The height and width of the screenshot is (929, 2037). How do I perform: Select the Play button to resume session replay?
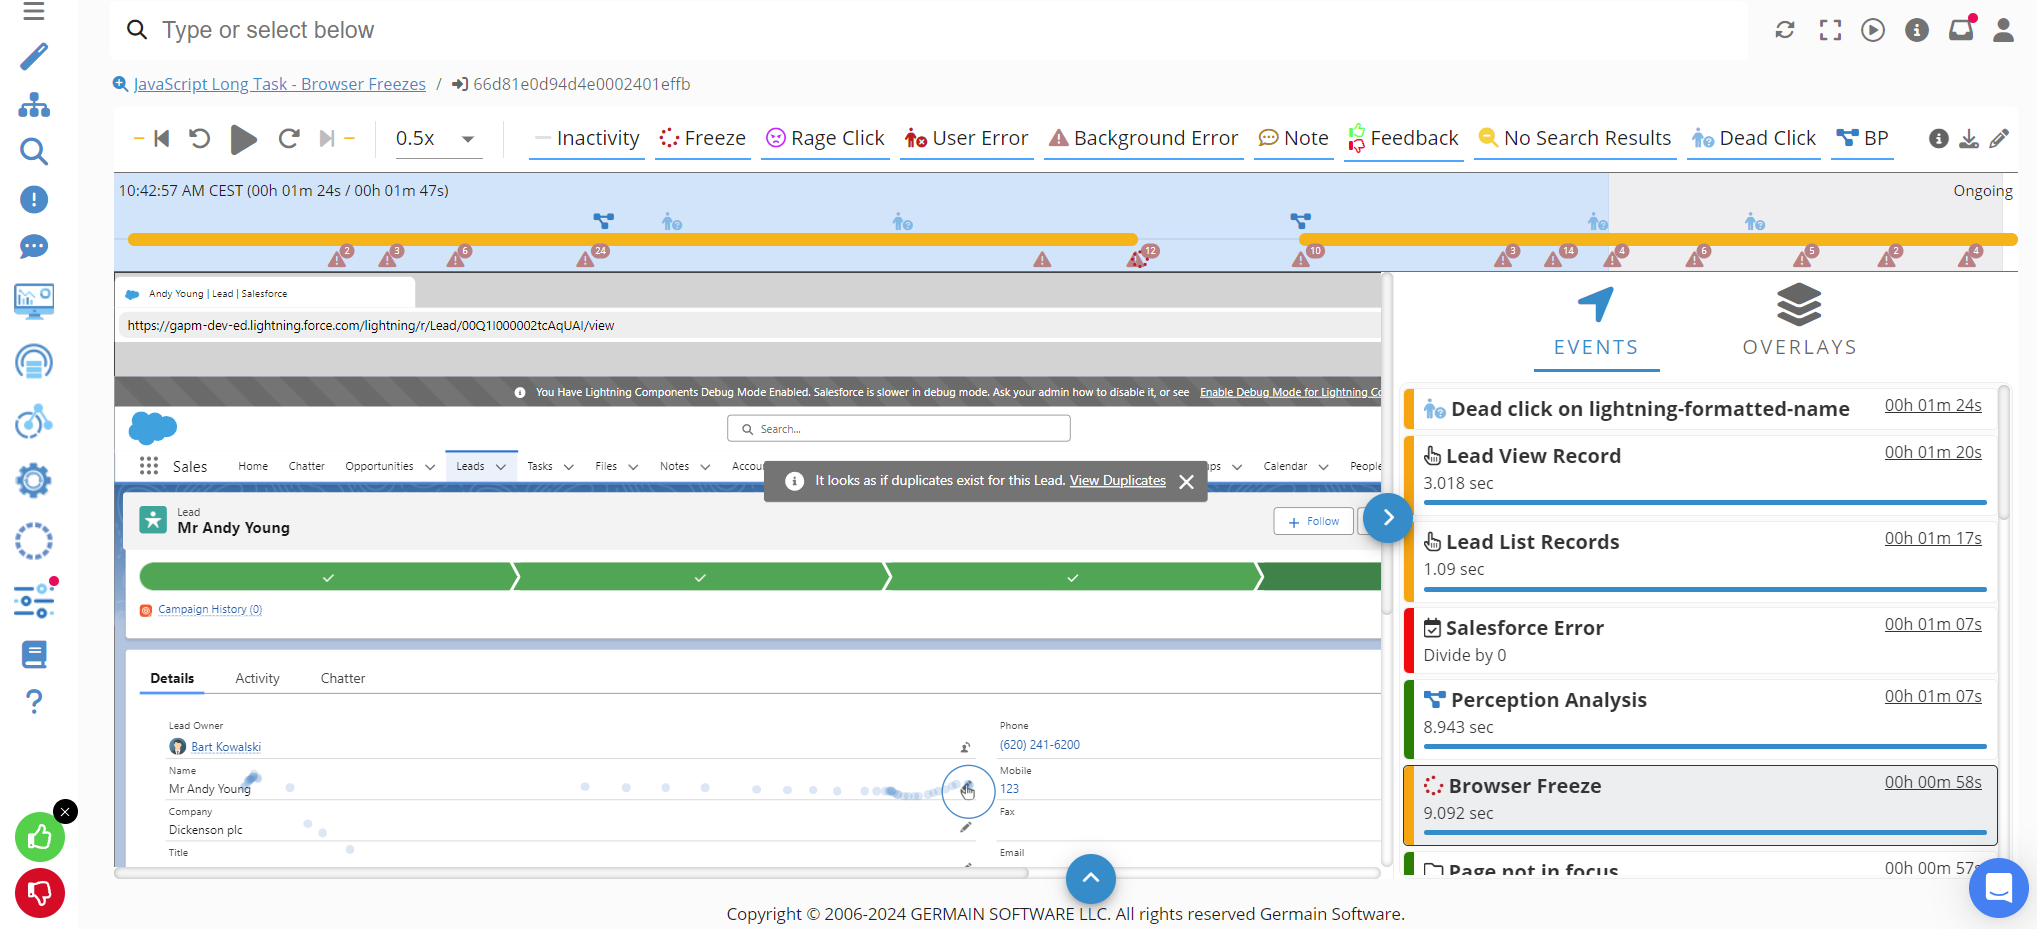point(243,139)
